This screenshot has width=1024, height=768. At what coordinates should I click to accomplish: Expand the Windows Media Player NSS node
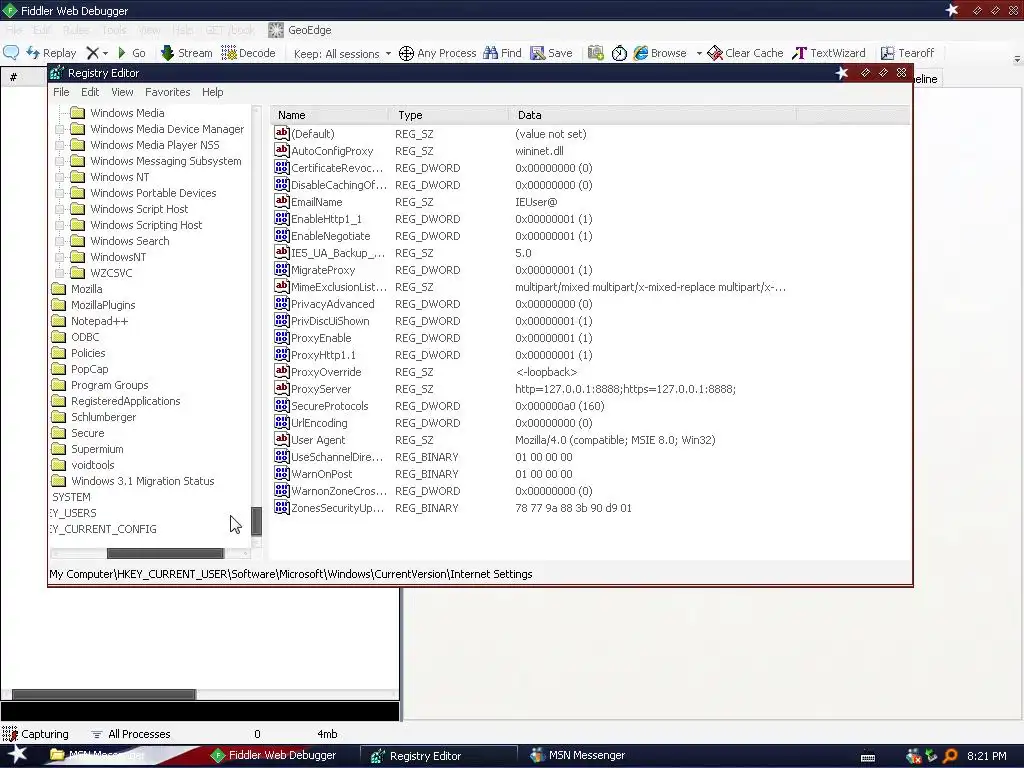click(x=59, y=145)
